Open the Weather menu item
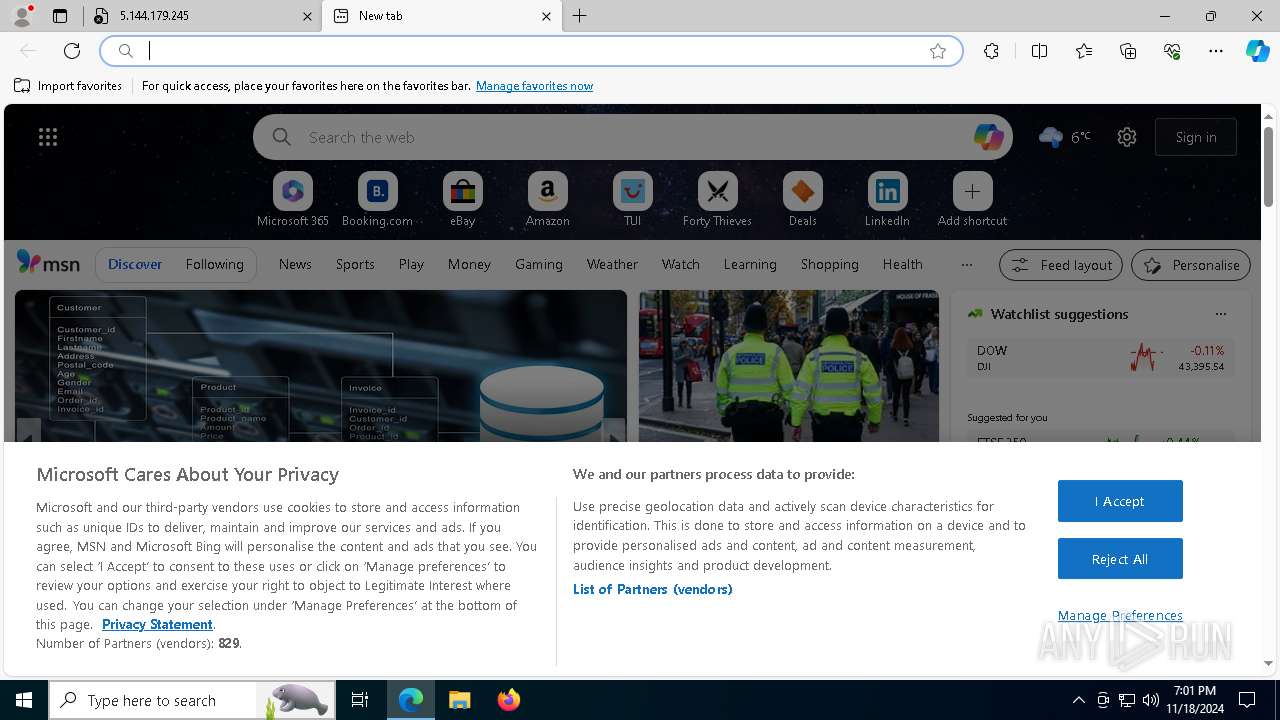1280x720 pixels. [x=612, y=264]
